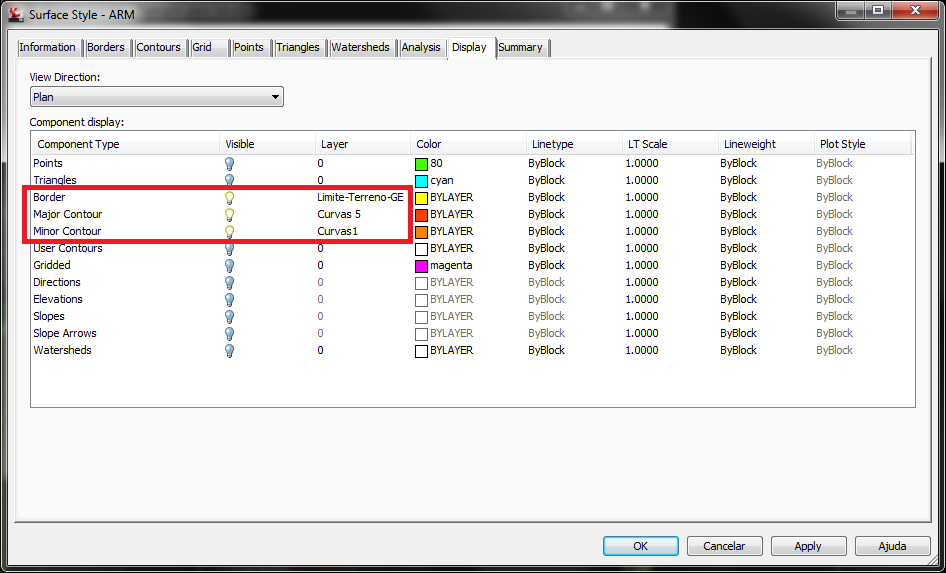Go to the Analysis tab

[x=421, y=47]
